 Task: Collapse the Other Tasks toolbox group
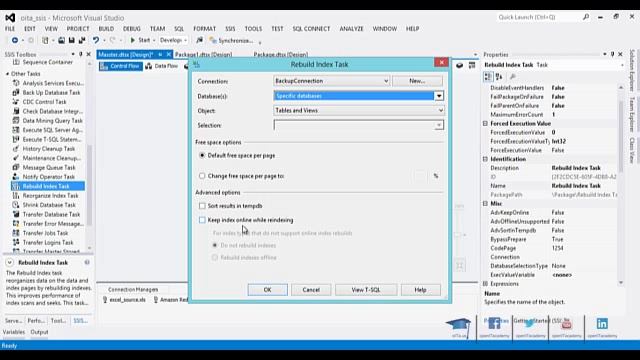[x=7, y=74]
